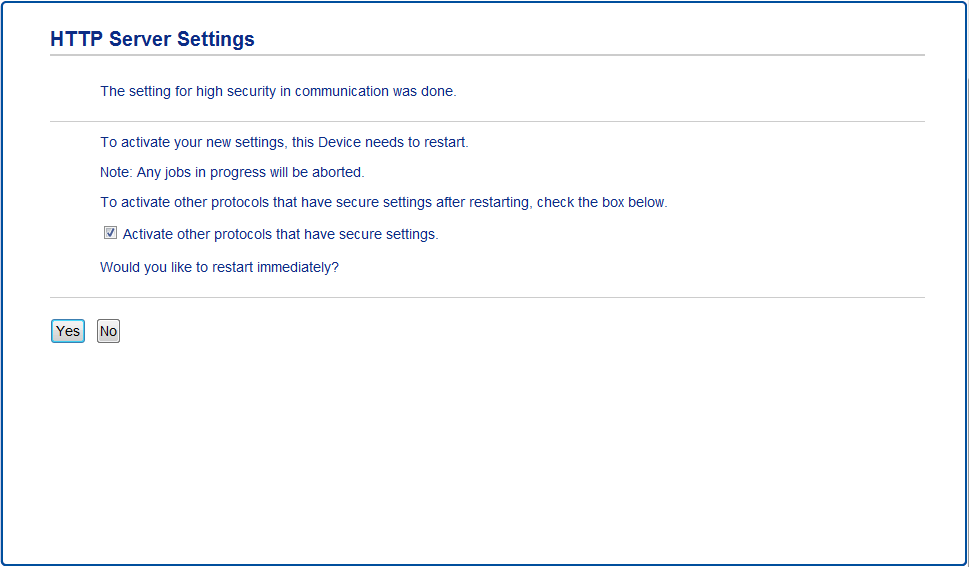
Task: Click the empty page area below the buttons
Action: click(x=487, y=450)
